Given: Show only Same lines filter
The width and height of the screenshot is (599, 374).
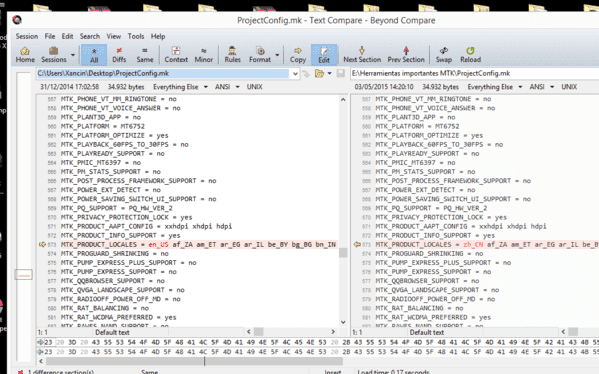Looking at the screenshot, I should tap(145, 55).
